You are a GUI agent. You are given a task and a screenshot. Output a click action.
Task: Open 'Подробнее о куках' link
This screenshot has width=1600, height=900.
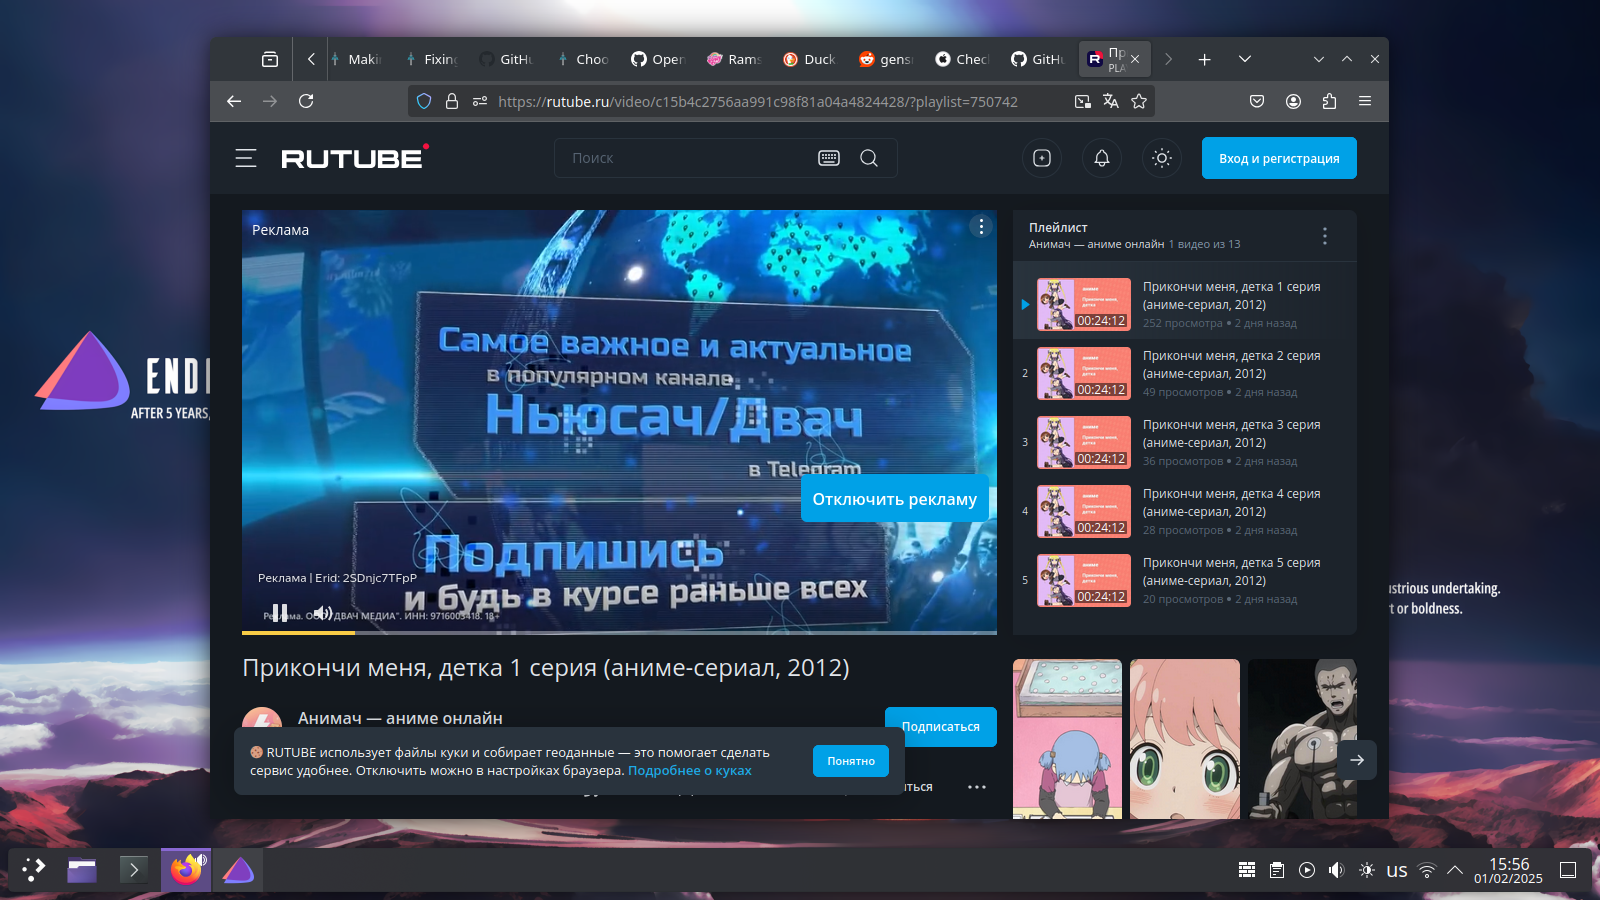click(689, 771)
